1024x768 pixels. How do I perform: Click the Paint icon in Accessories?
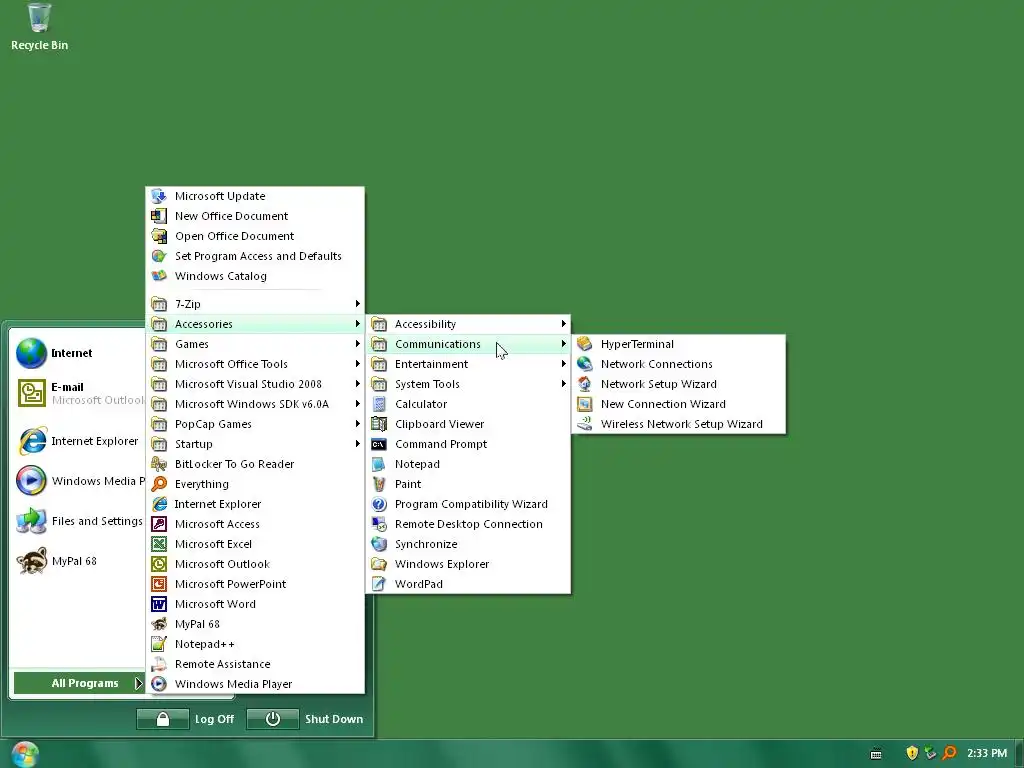379,484
